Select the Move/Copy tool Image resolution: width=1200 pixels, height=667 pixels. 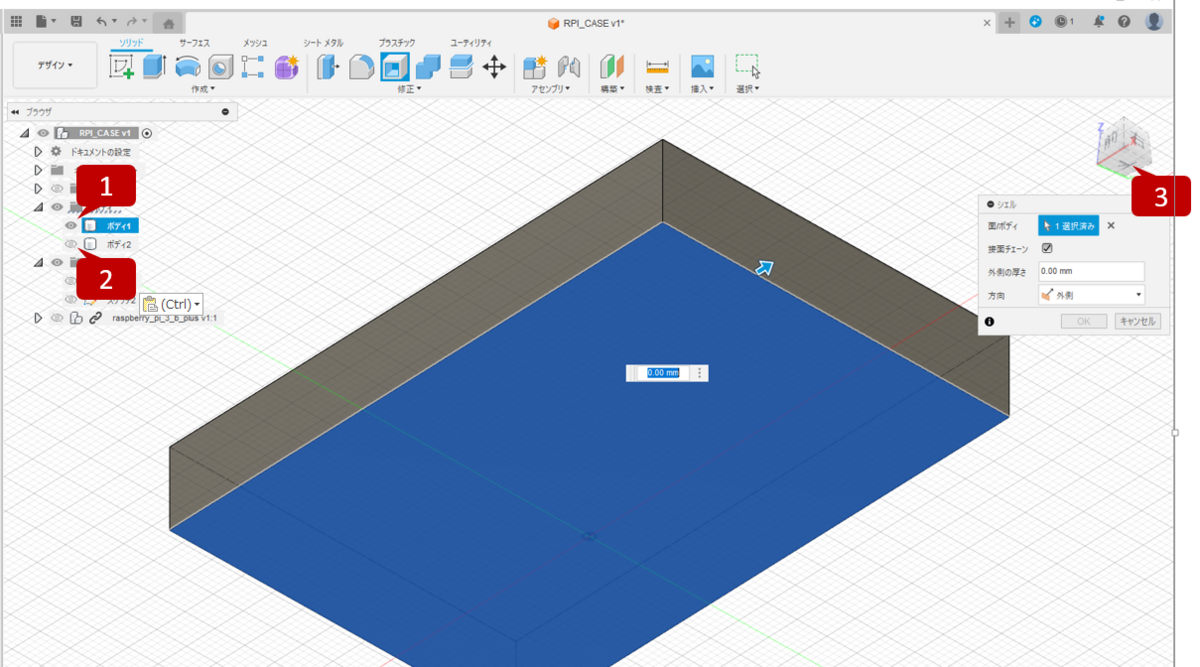tap(494, 67)
